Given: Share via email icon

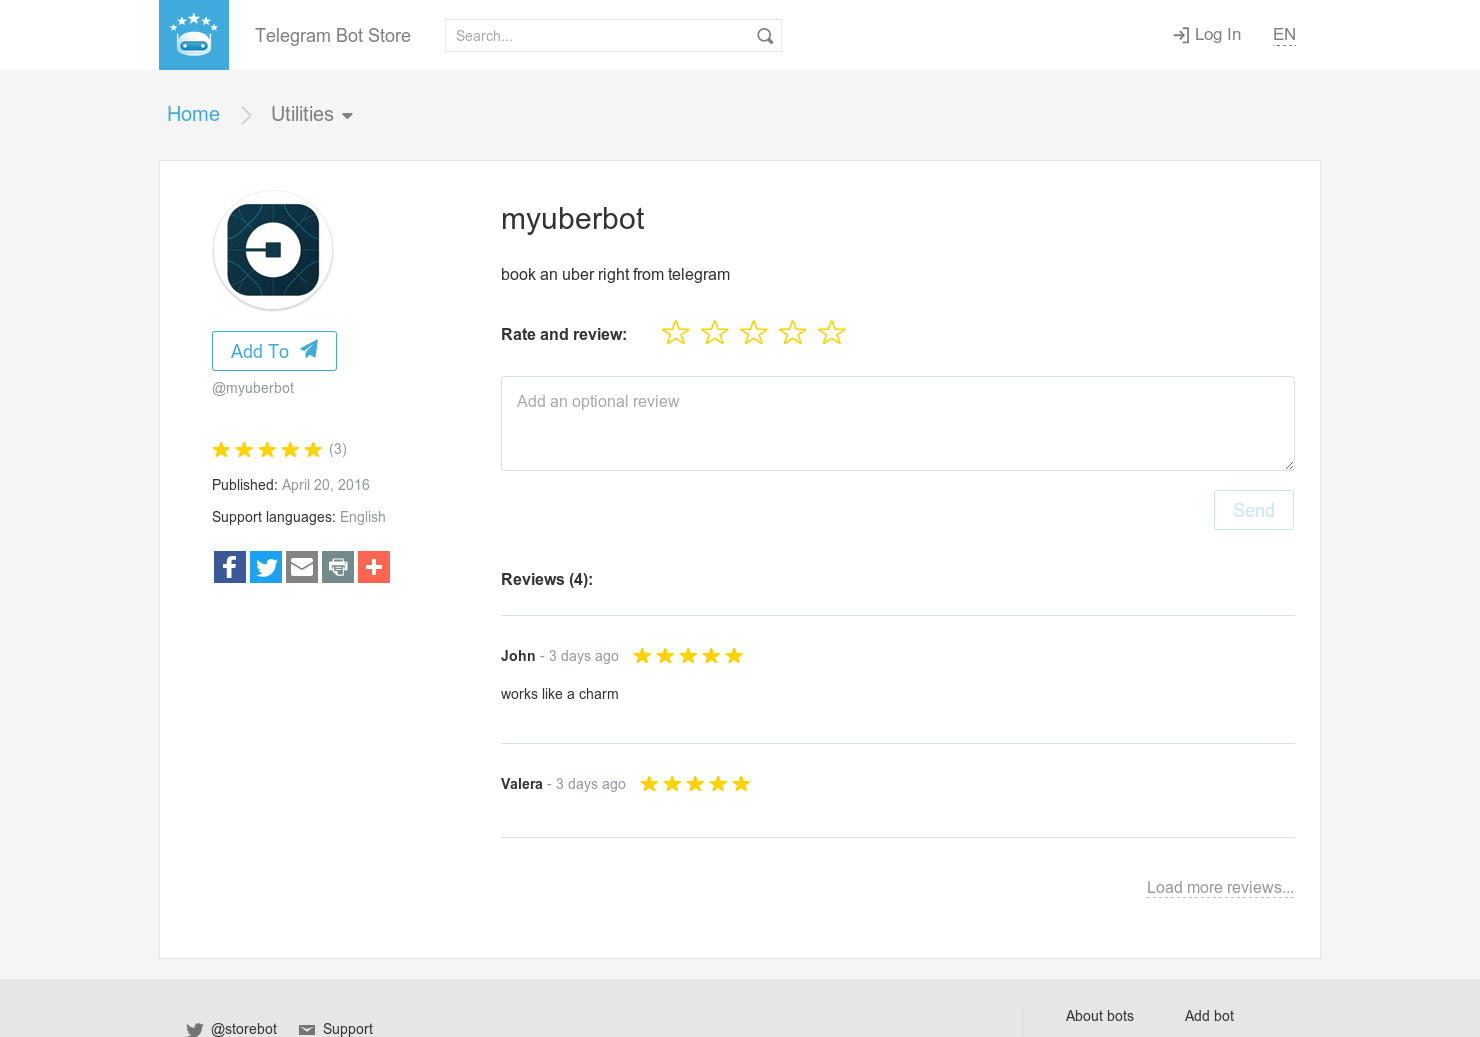Looking at the screenshot, I should (302, 567).
